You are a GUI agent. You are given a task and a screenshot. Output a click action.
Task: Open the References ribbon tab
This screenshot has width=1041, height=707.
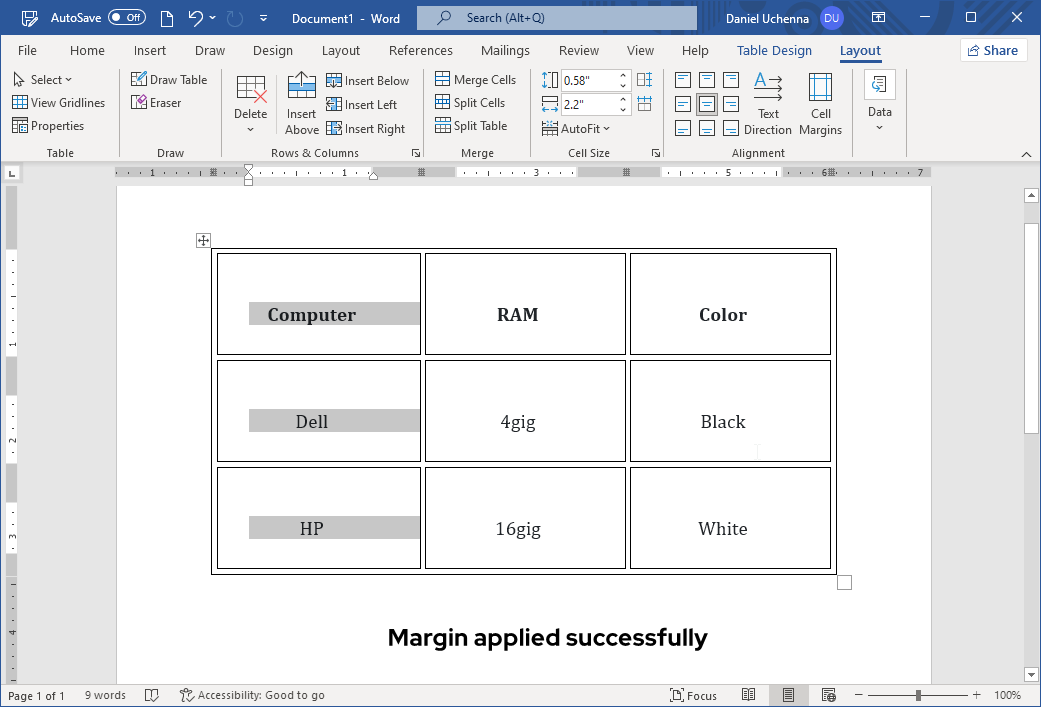[420, 50]
